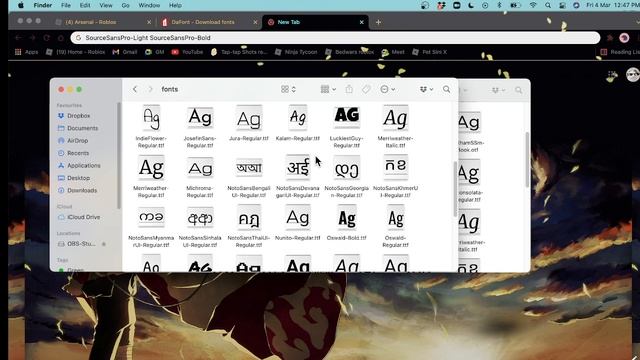The width and height of the screenshot is (640, 360).
Task: Click the Share icon in Finder toolbar
Action: coord(349,89)
